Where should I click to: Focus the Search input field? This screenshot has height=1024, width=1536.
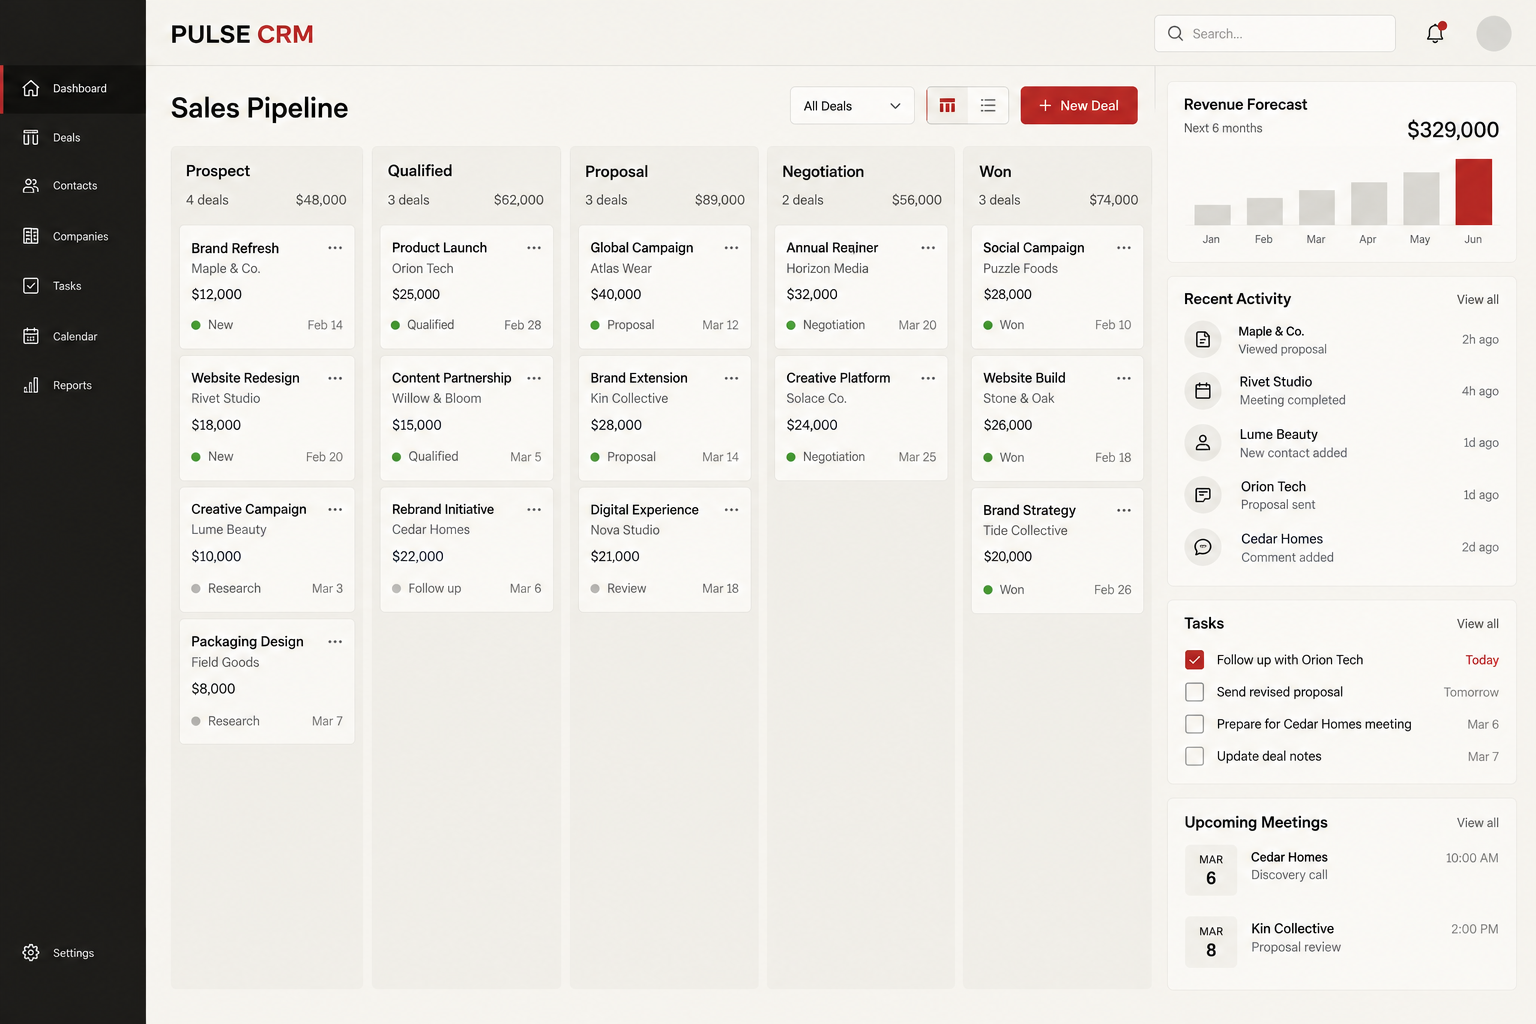(1275, 33)
